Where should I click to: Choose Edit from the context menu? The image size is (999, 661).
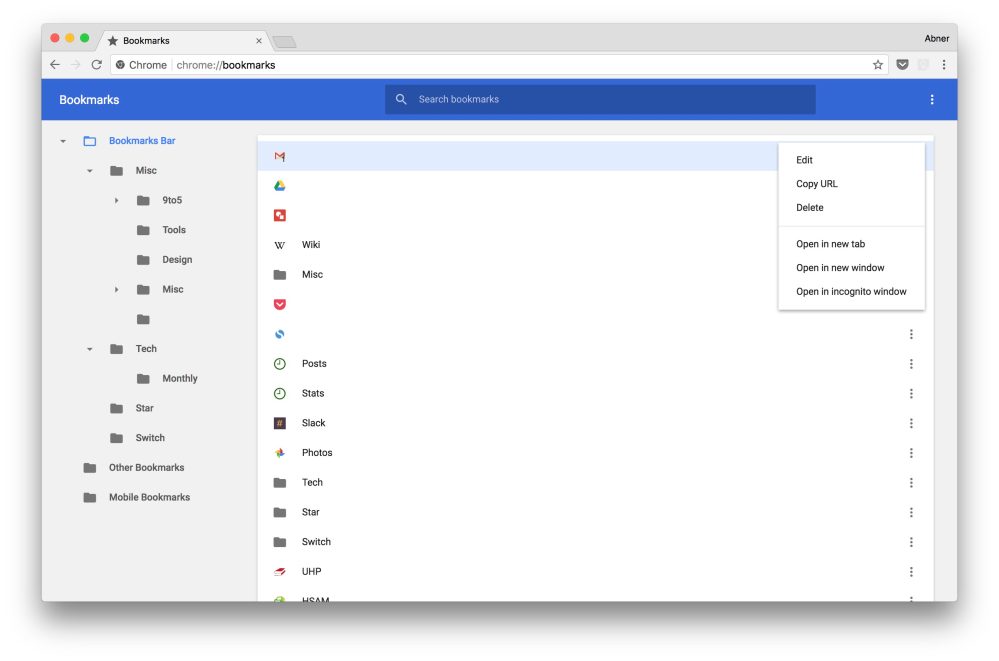[804, 160]
